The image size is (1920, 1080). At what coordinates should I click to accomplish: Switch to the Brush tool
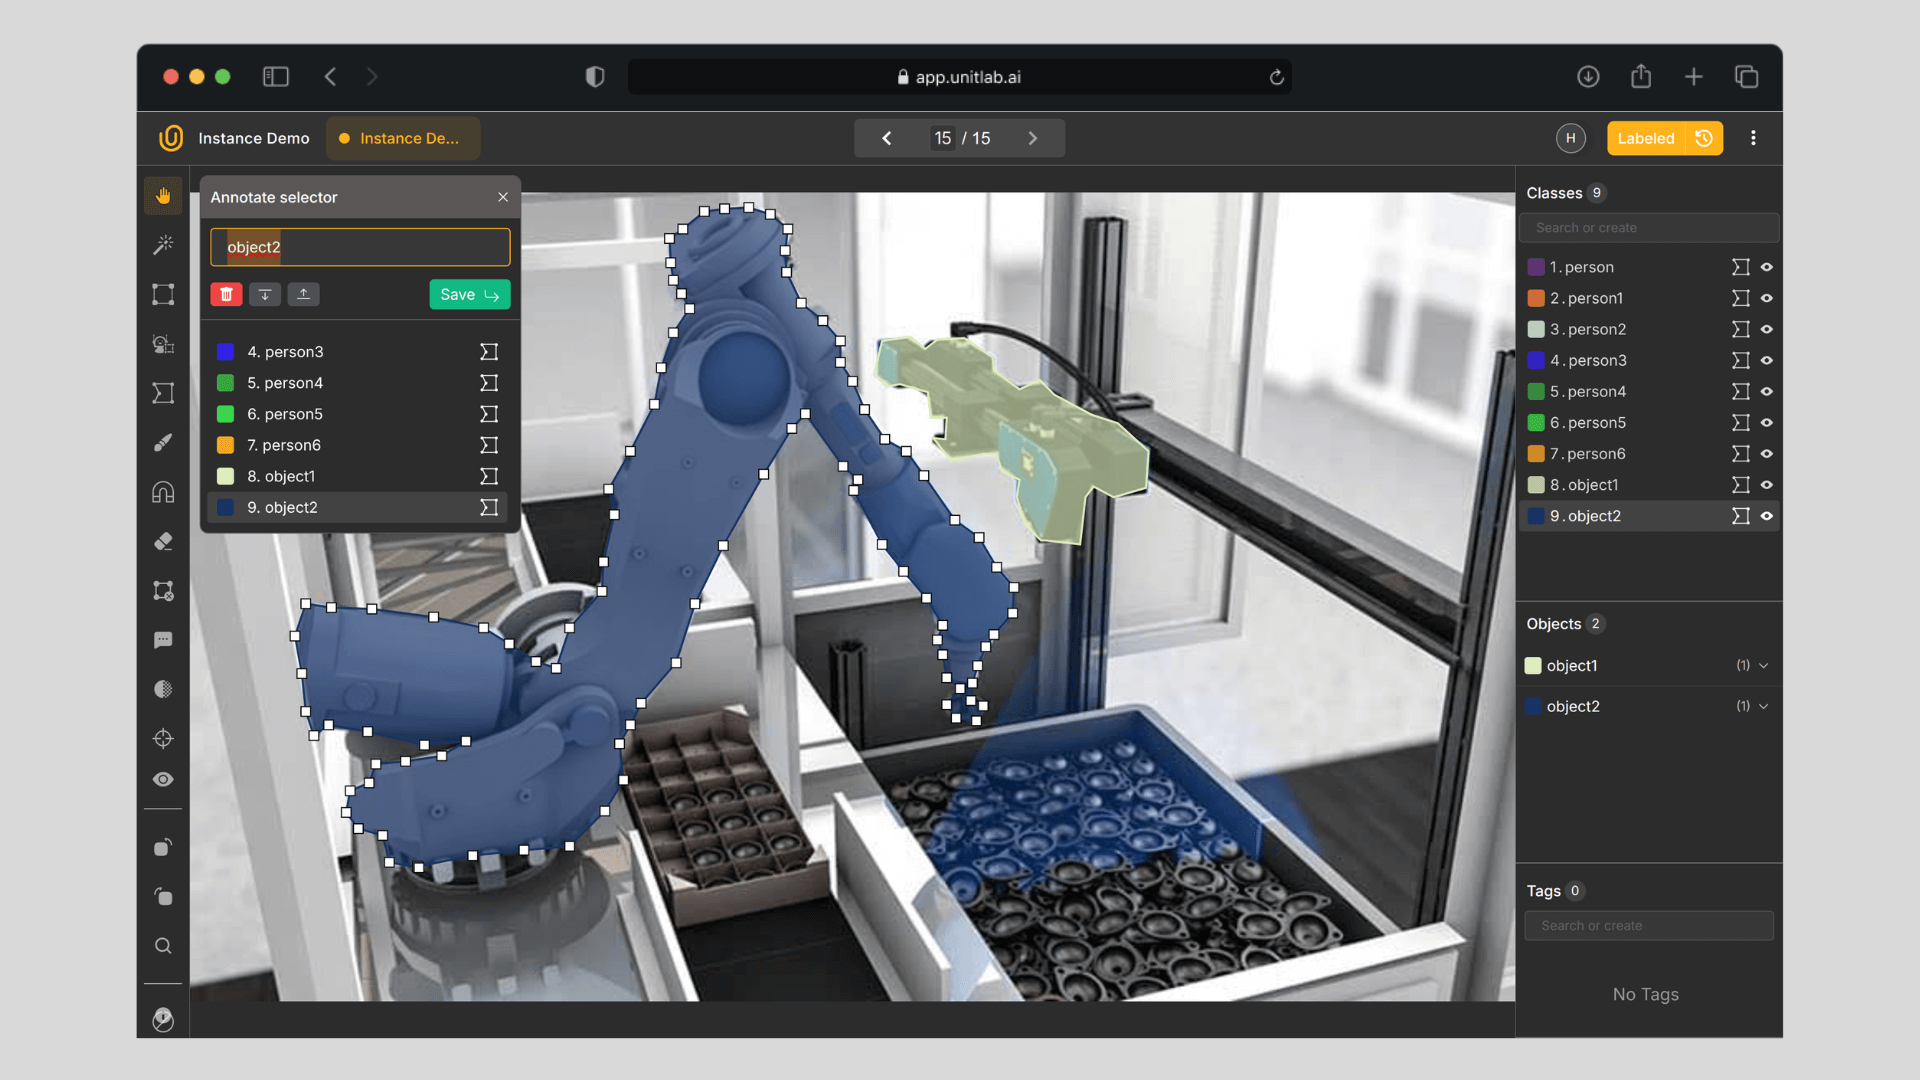tap(162, 443)
